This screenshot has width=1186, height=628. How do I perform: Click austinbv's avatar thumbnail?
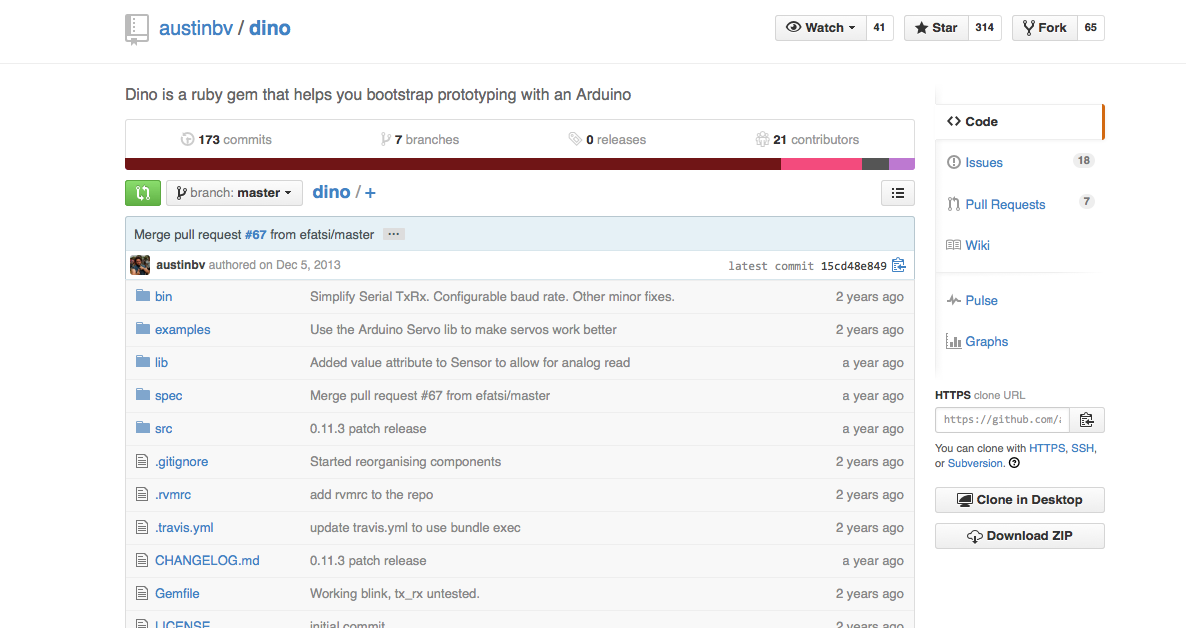(x=140, y=265)
